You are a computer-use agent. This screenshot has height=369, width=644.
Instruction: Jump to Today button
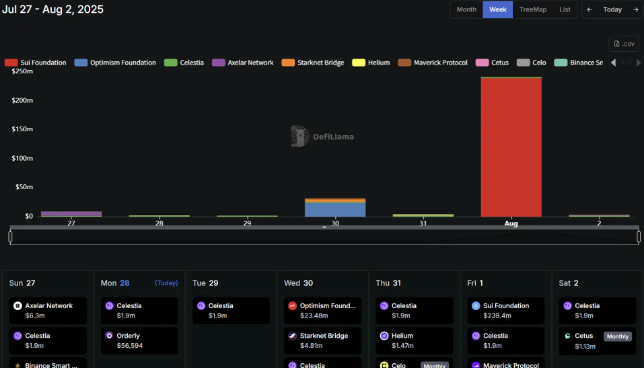(x=612, y=9)
